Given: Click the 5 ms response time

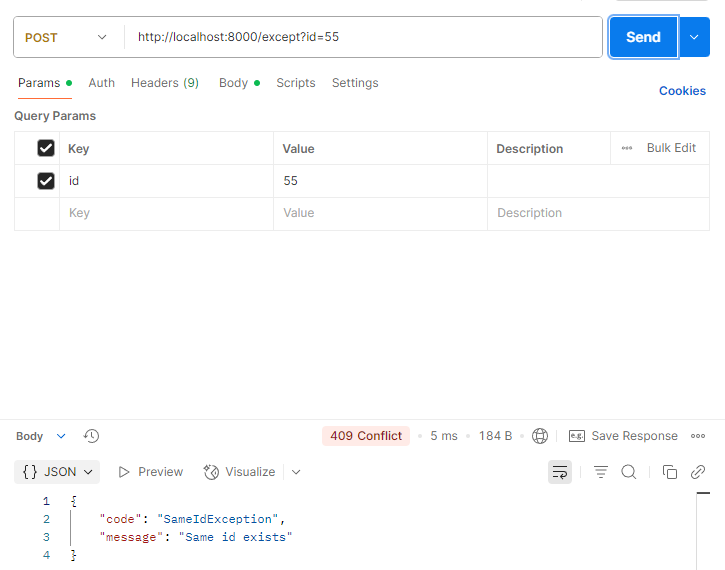Looking at the screenshot, I should tap(443, 436).
